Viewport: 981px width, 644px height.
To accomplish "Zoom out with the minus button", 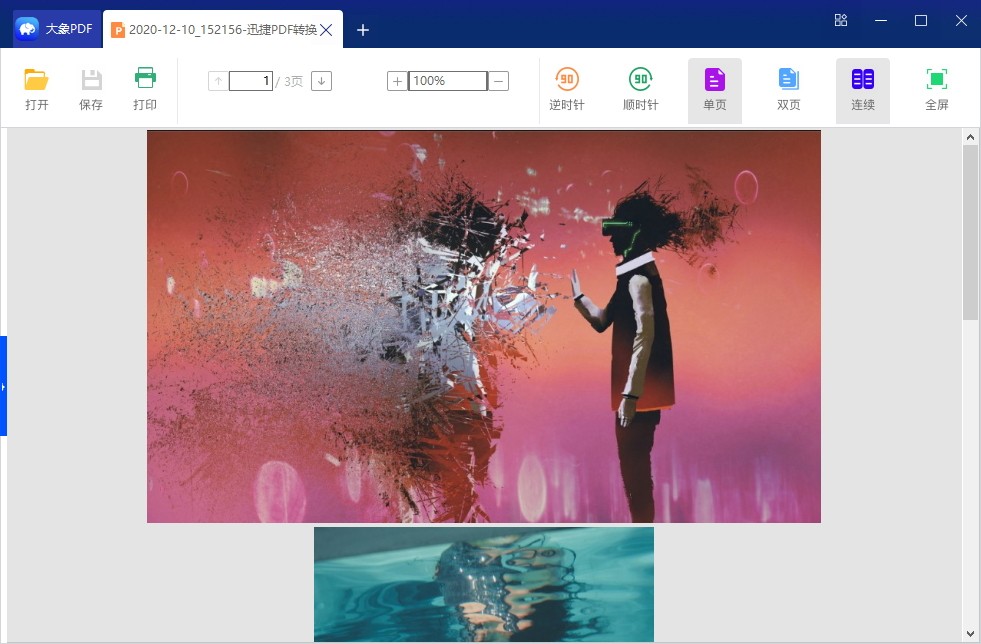I will 498,81.
